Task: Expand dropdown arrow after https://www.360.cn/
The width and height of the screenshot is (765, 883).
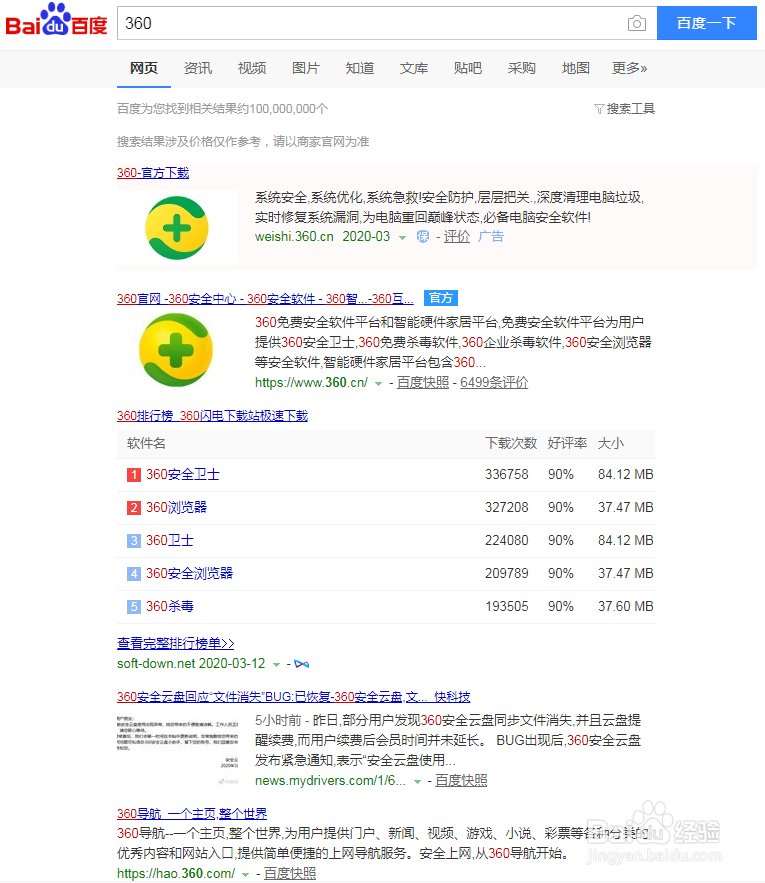Action: tap(379, 384)
